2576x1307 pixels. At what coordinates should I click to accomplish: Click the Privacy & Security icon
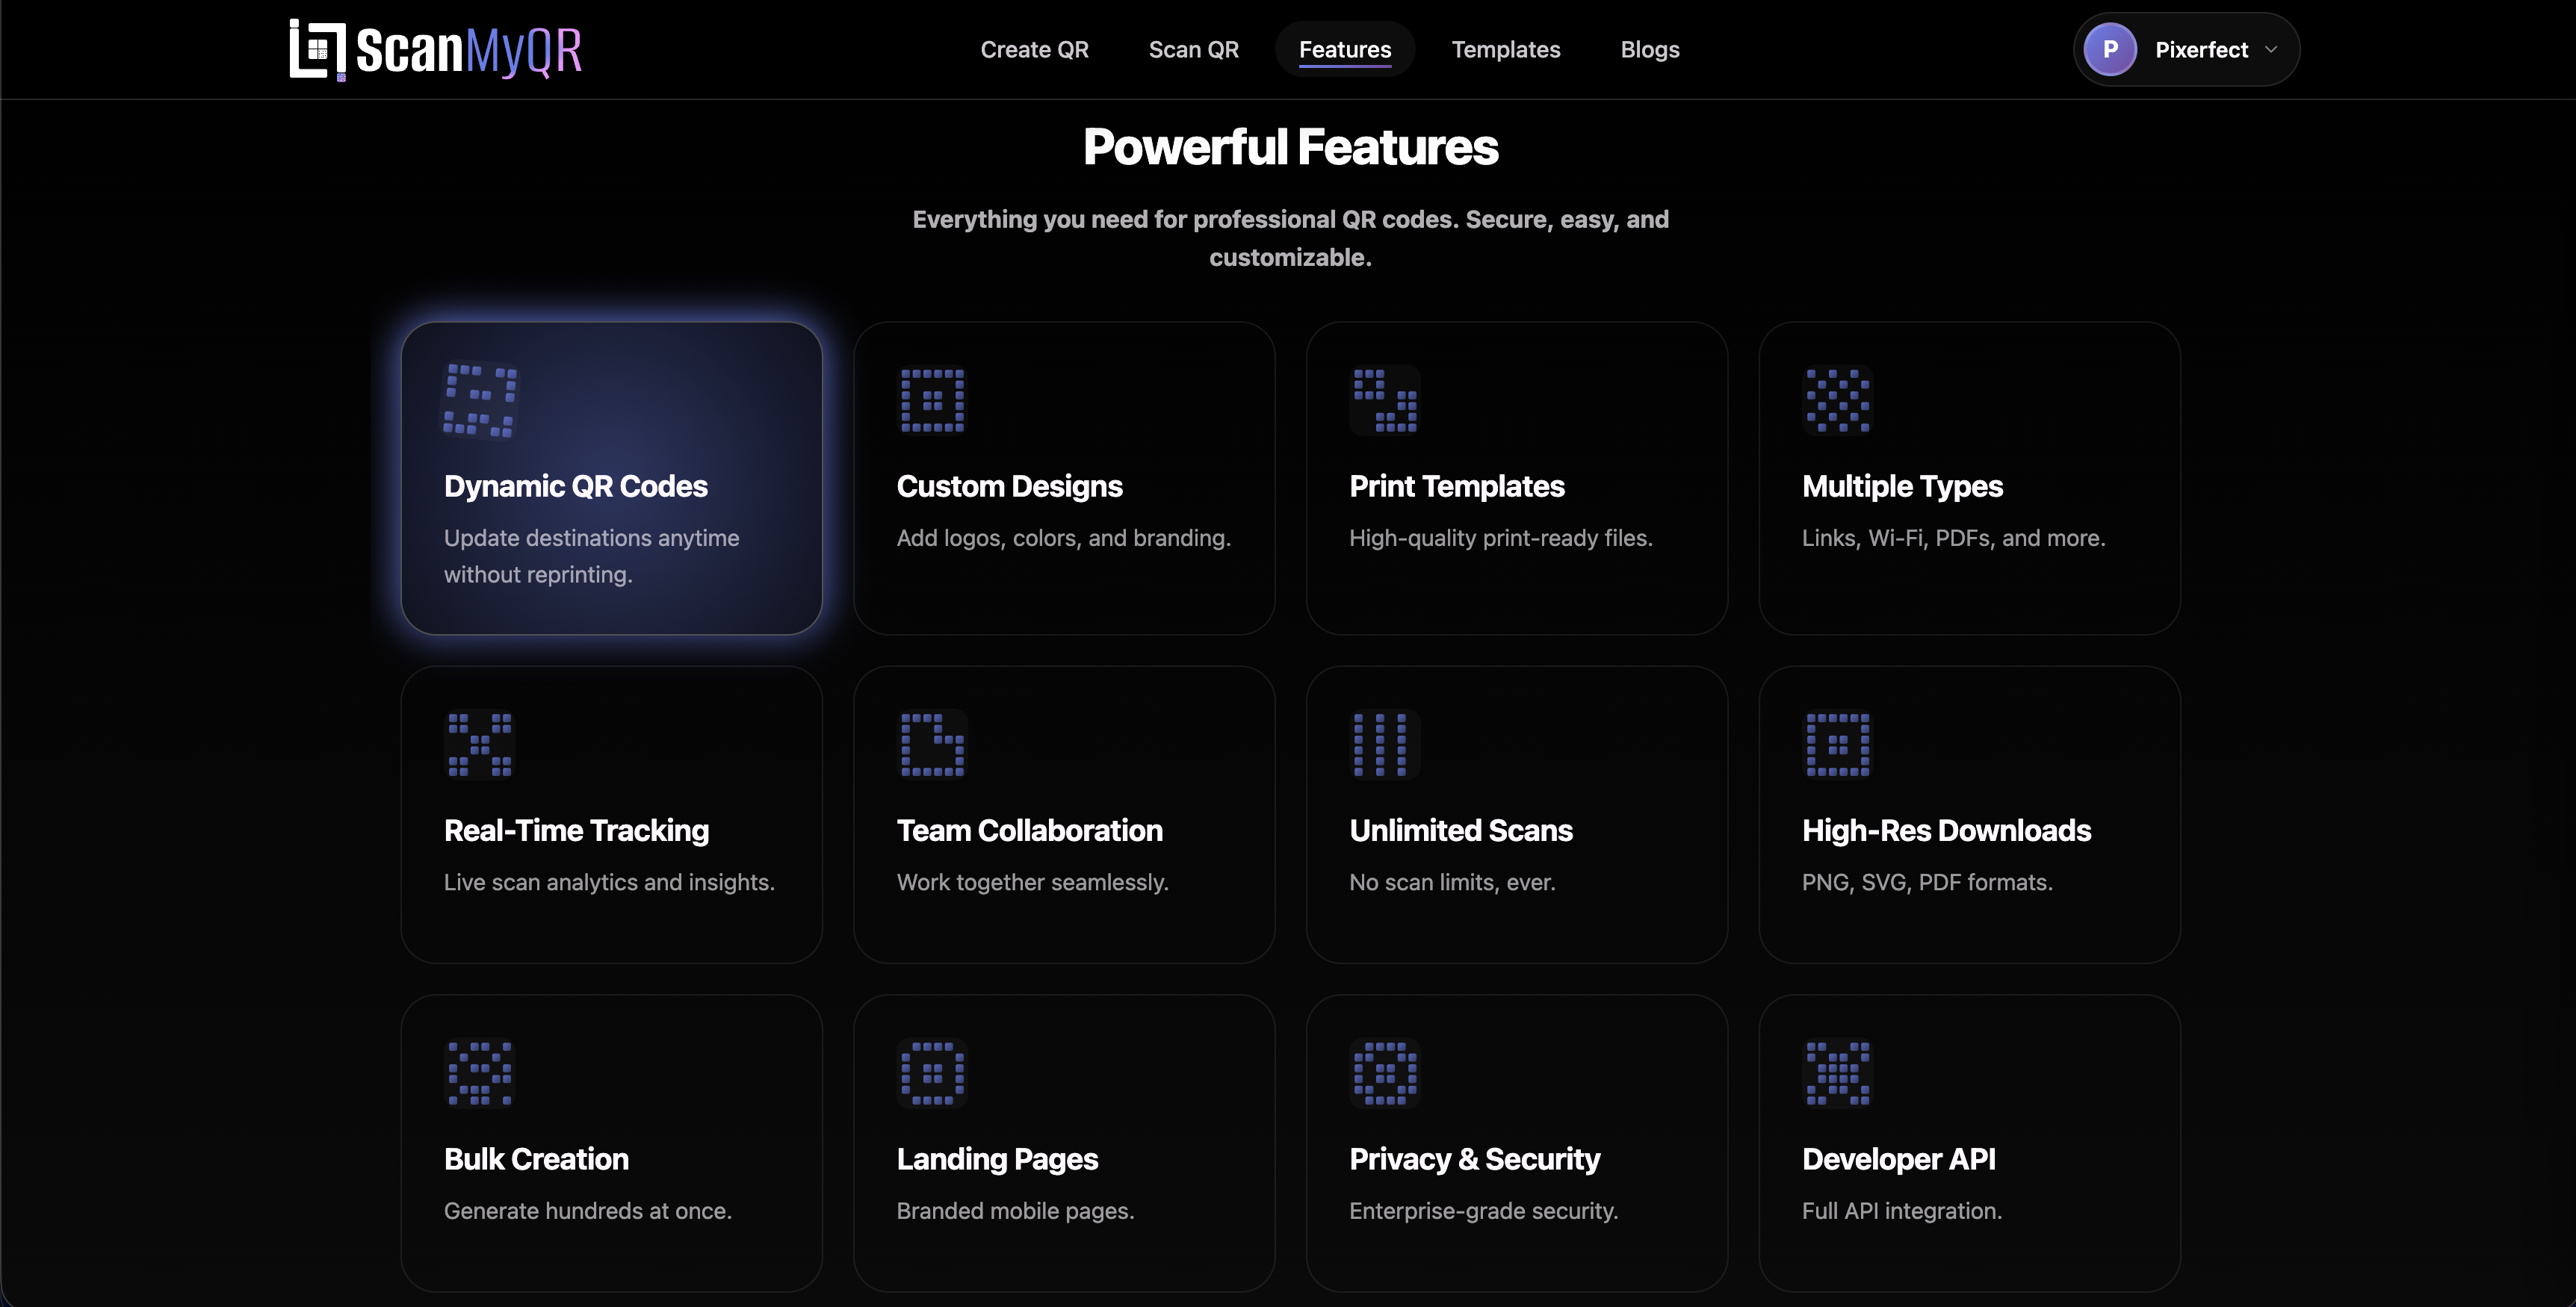click(x=1385, y=1073)
